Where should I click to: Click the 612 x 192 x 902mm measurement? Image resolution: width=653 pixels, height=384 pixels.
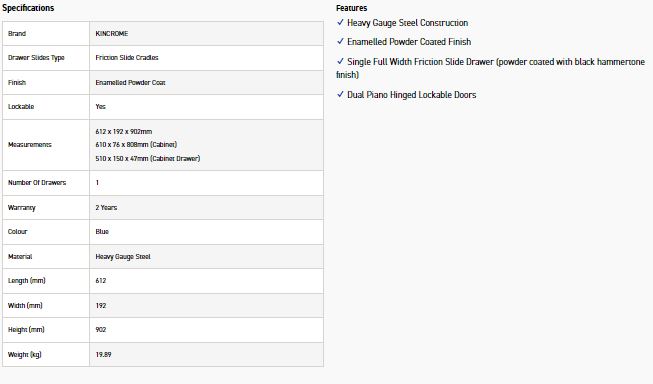pyautogui.click(x=124, y=131)
